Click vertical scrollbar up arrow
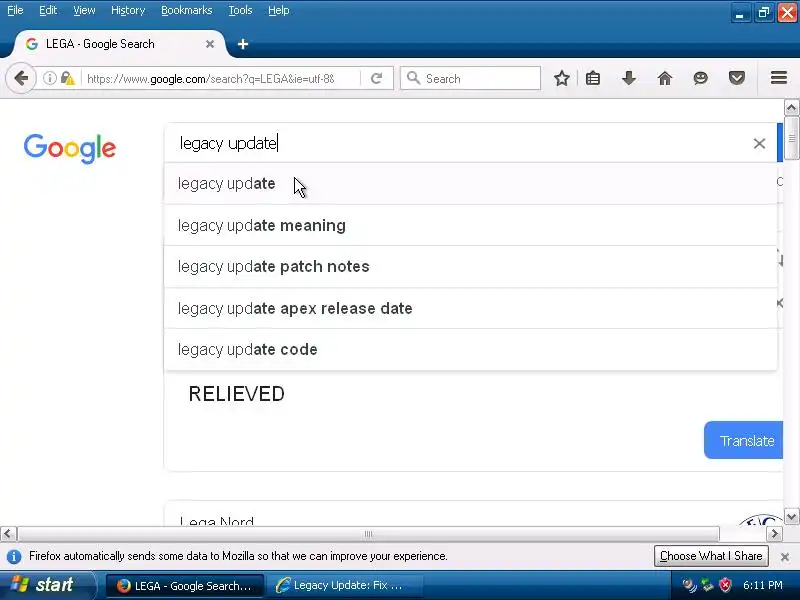 pos(791,108)
